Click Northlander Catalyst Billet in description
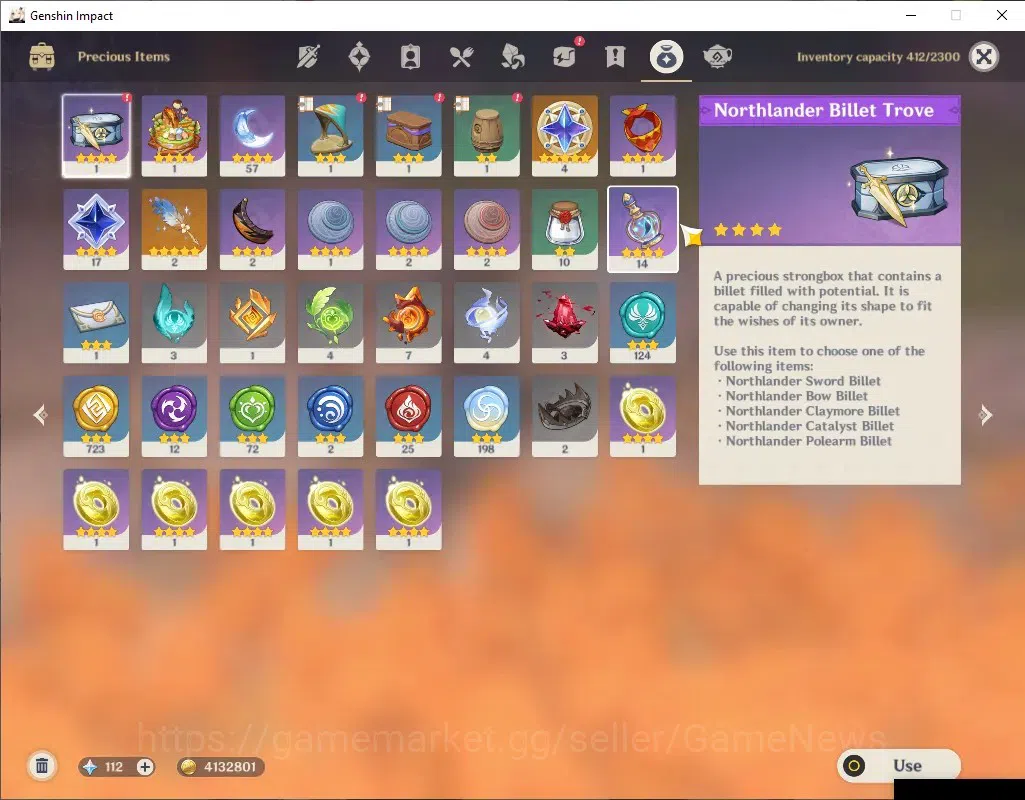The image size is (1025, 800). coord(809,426)
